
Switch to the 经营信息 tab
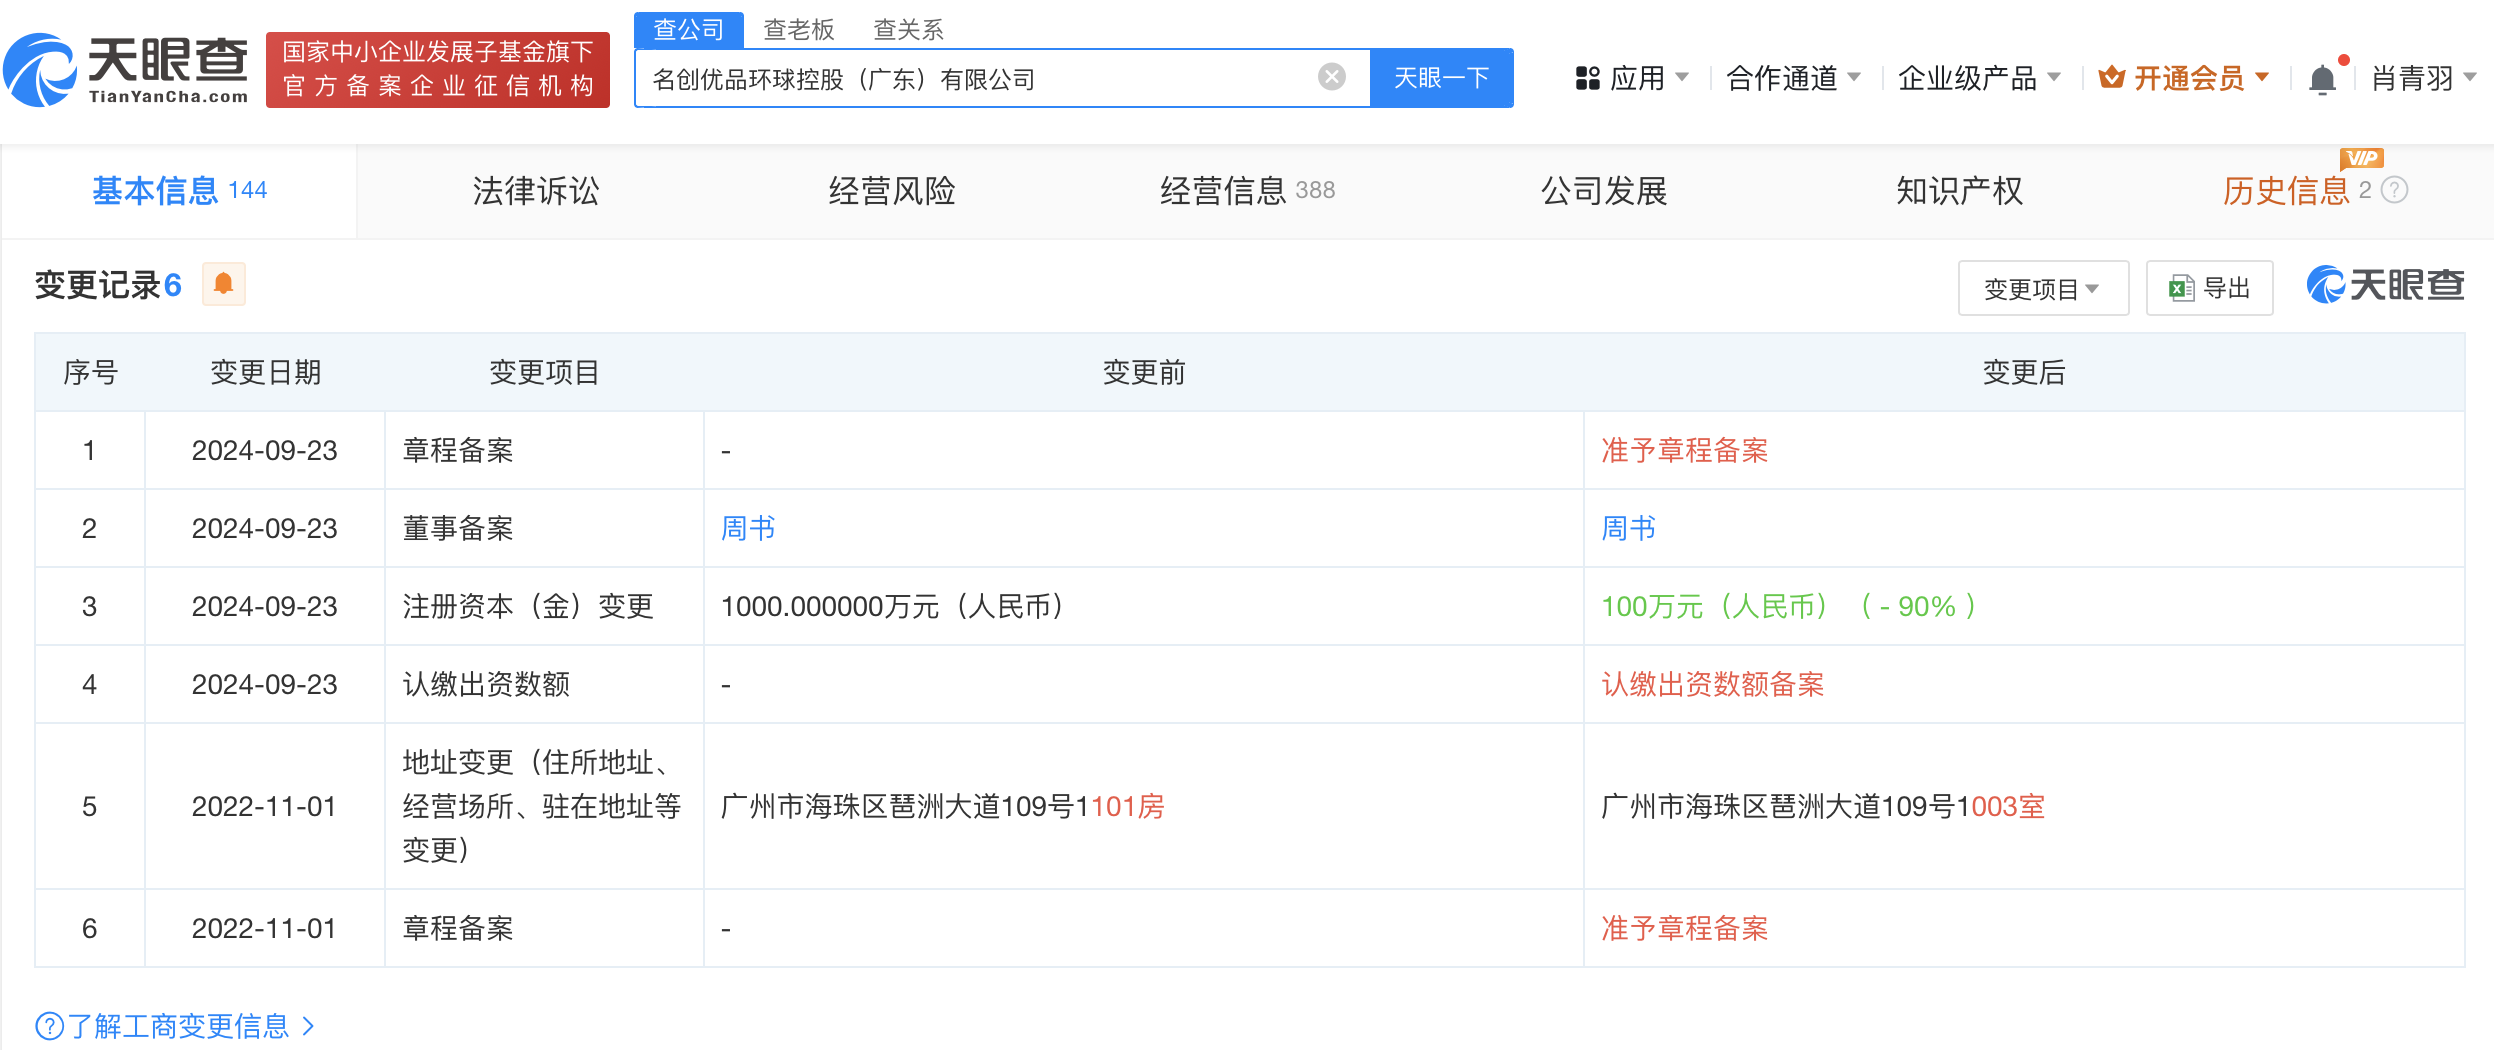[1247, 191]
